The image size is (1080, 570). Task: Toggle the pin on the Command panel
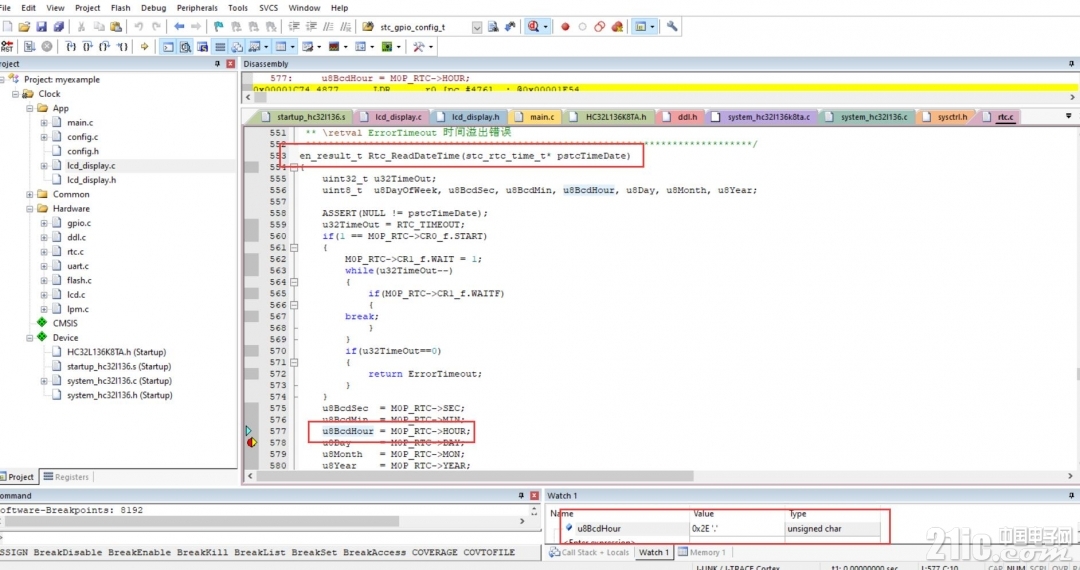click(521, 496)
